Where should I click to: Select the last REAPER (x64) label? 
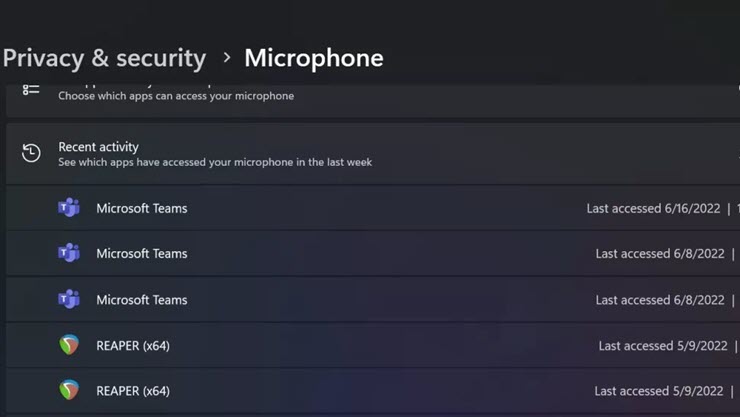pos(132,391)
